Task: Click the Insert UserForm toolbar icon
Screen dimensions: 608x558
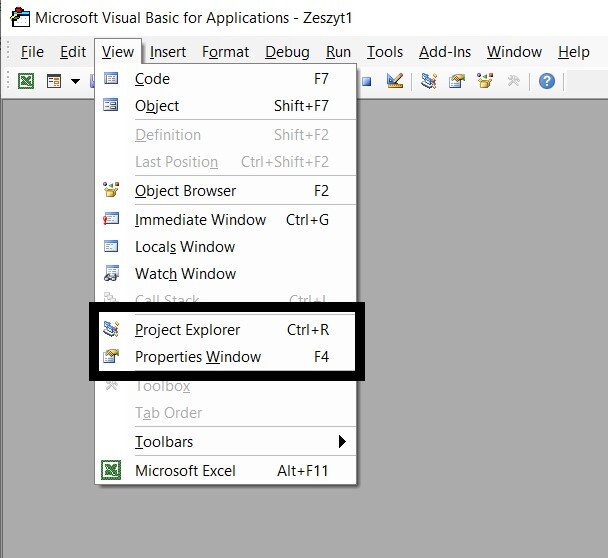Action: pos(54,81)
